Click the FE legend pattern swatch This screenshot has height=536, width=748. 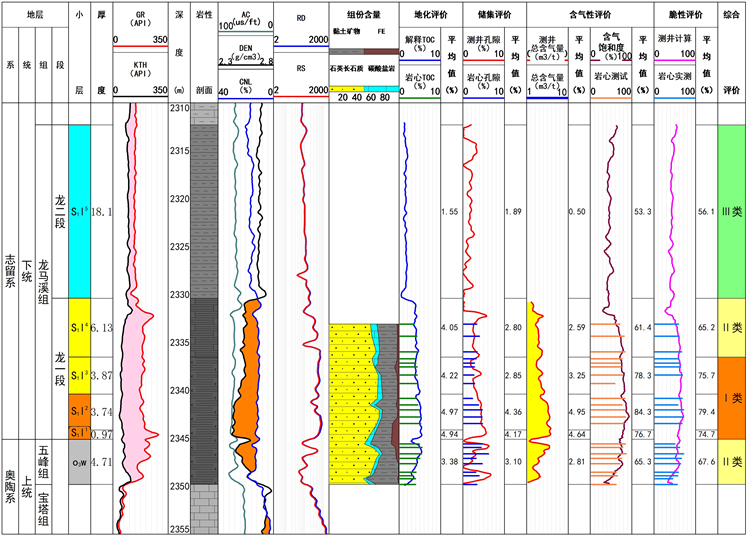click(381, 51)
